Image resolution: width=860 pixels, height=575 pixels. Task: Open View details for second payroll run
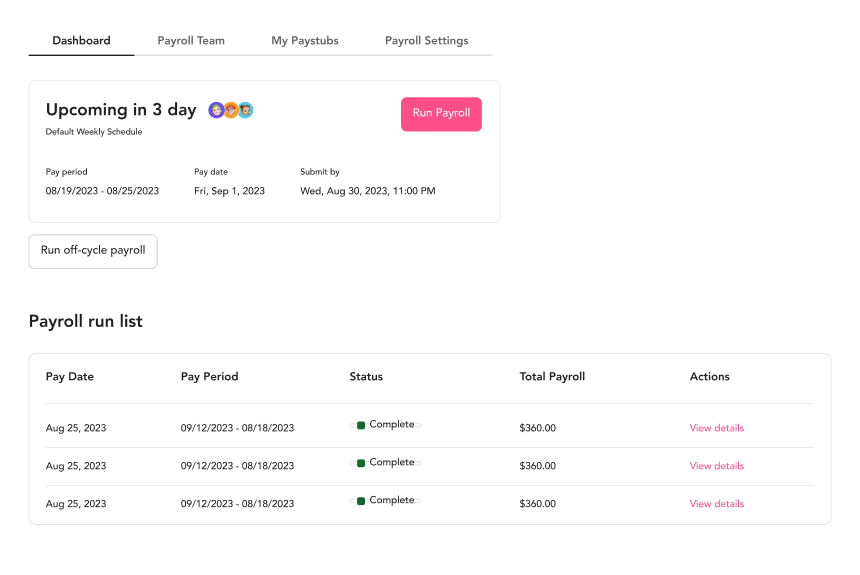click(x=716, y=466)
